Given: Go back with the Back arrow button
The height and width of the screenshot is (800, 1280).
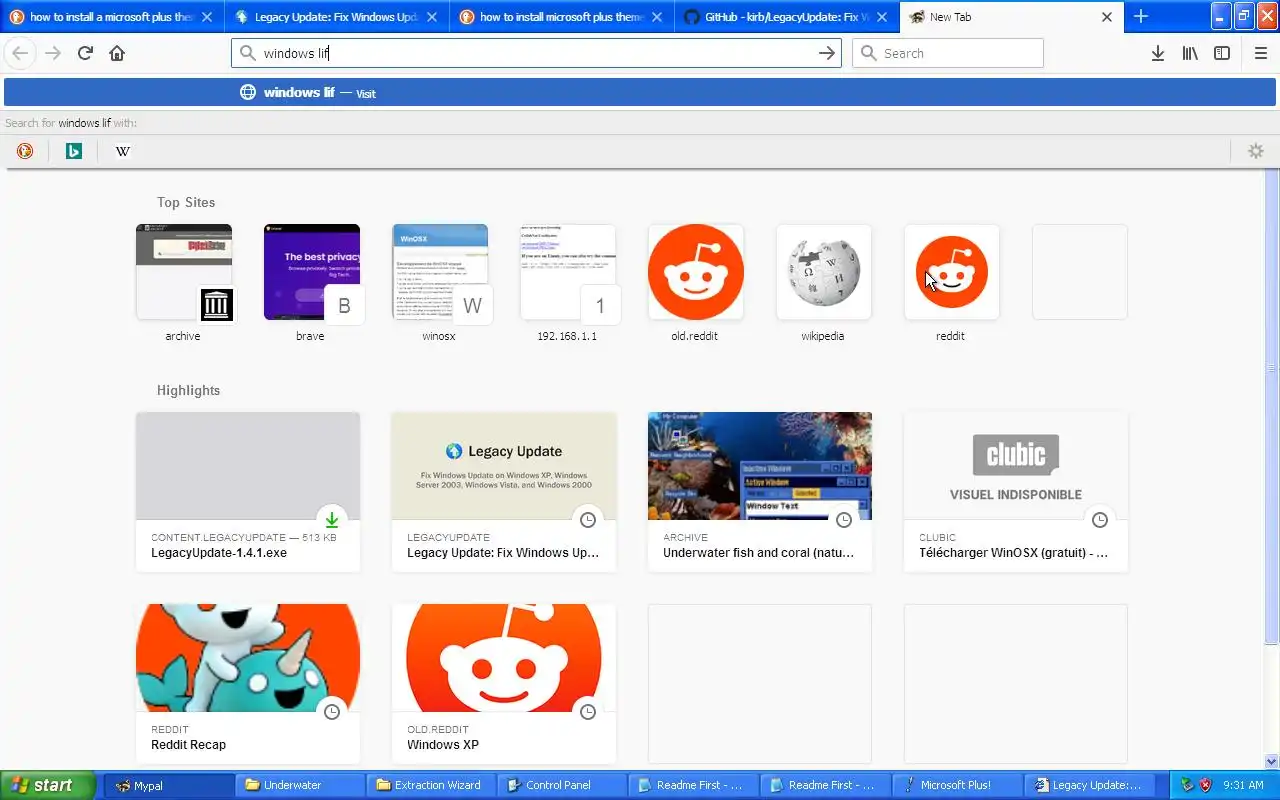Looking at the screenshot, I should [20, 54].
